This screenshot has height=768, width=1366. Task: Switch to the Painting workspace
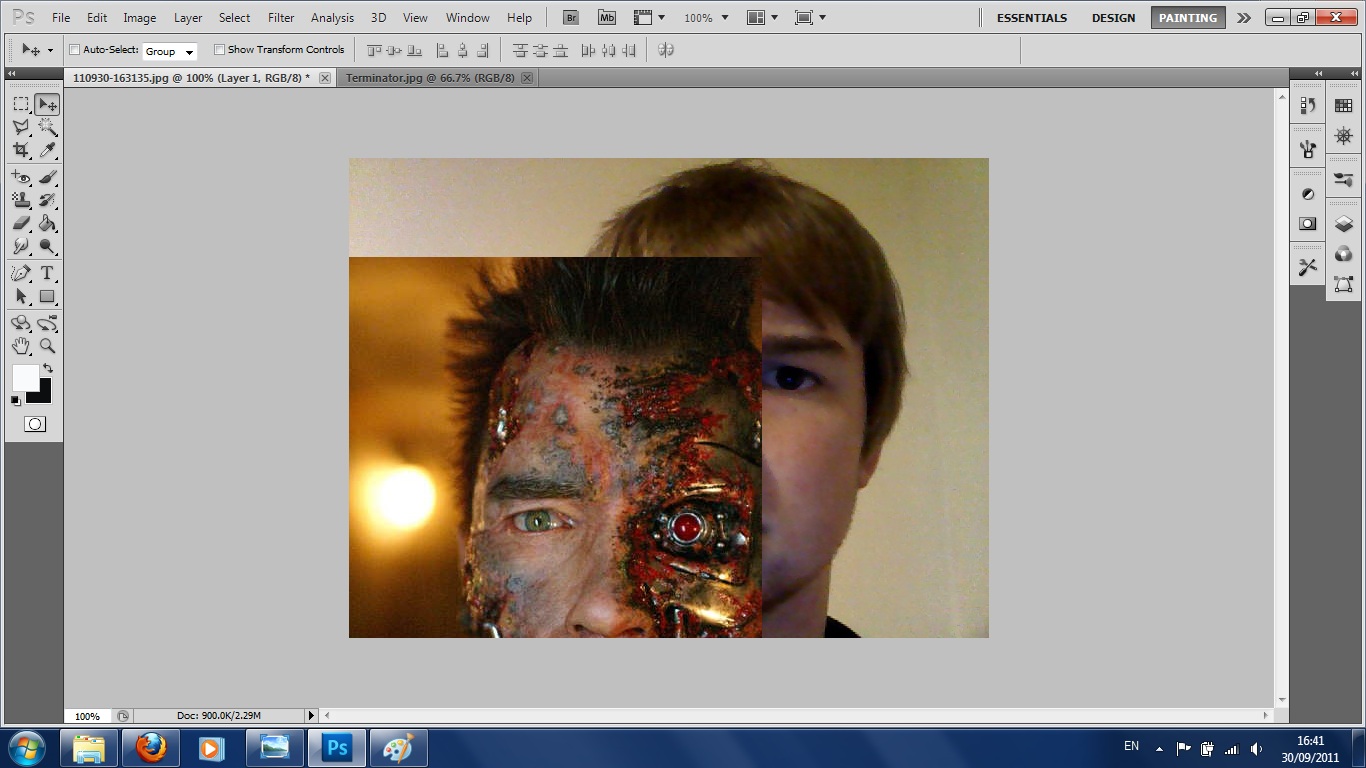tap(1188, 18)
